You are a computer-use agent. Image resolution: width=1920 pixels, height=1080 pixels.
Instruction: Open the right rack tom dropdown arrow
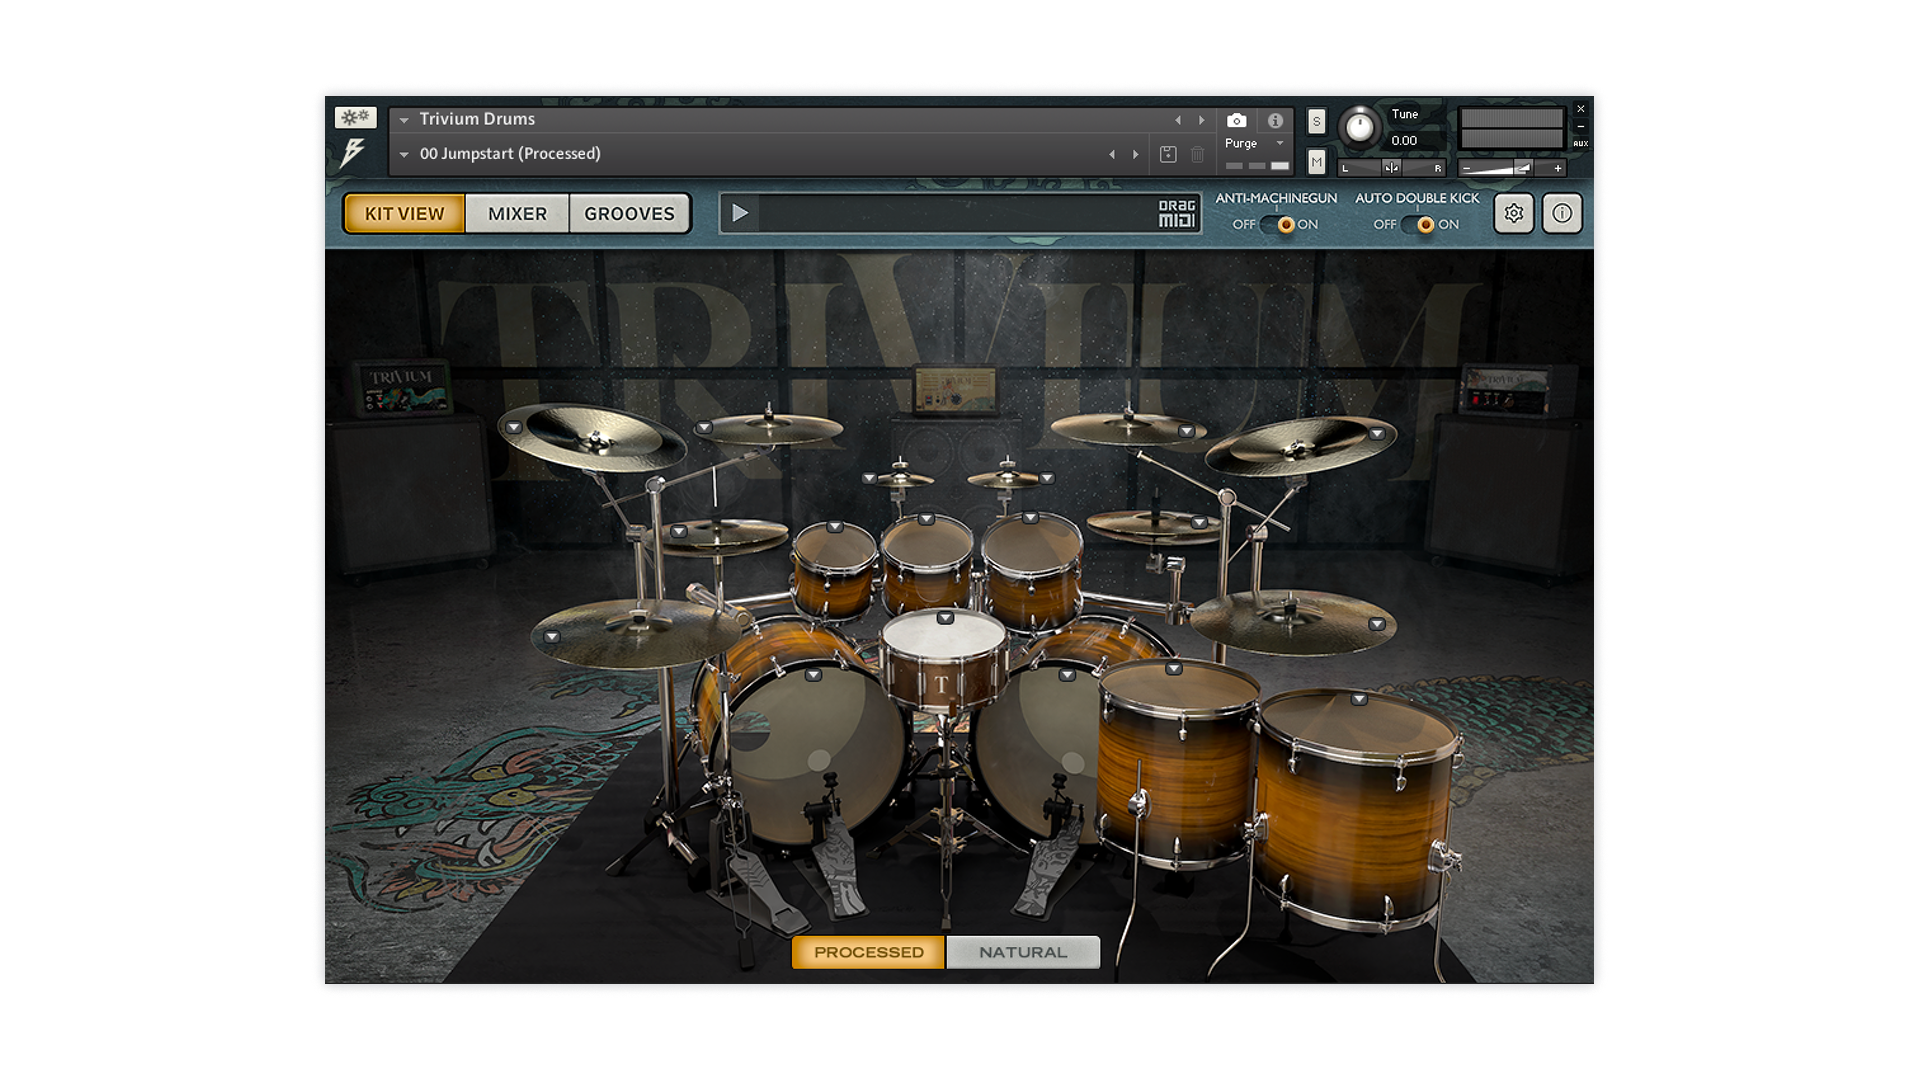pos(1030,518)
